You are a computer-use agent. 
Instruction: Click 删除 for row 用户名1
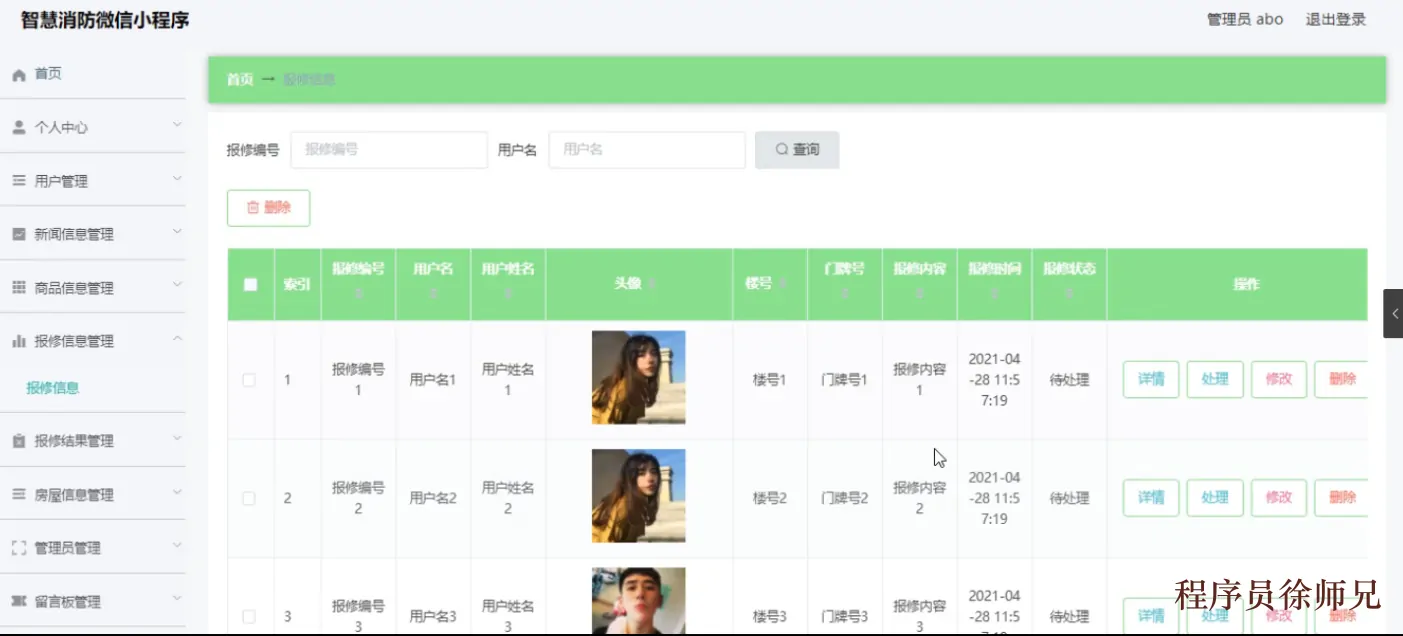(x=1341, y=379)
